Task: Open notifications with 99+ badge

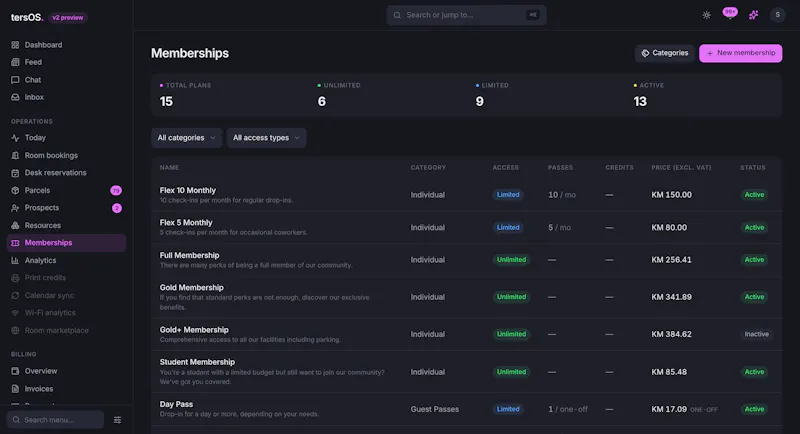Action: (x=730, y=14)
